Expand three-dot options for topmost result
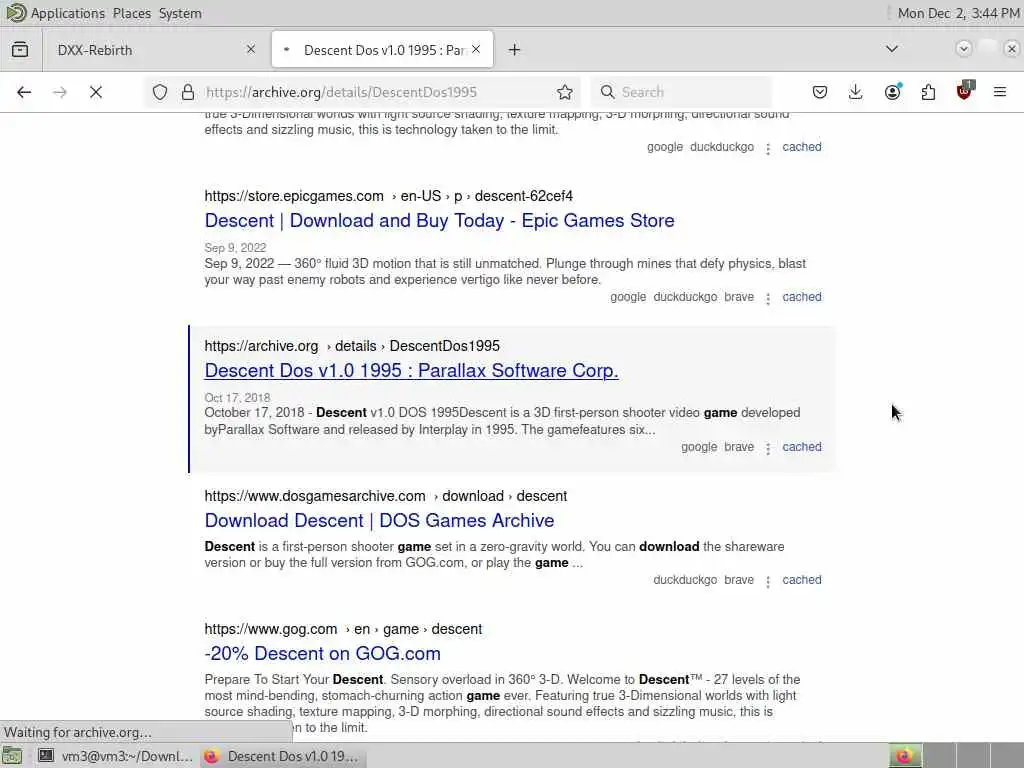The image size is (1024, 768). coord(768,148)
